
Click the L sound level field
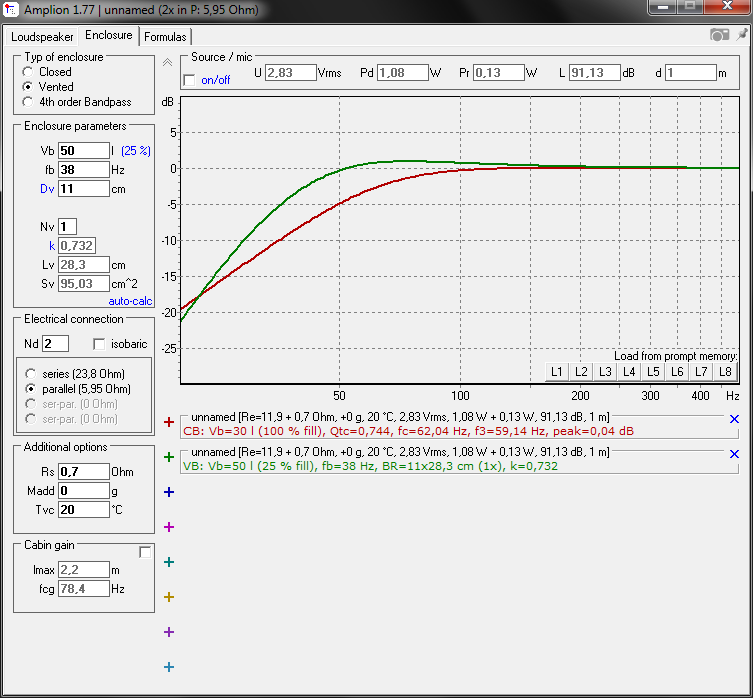[595, 73]
